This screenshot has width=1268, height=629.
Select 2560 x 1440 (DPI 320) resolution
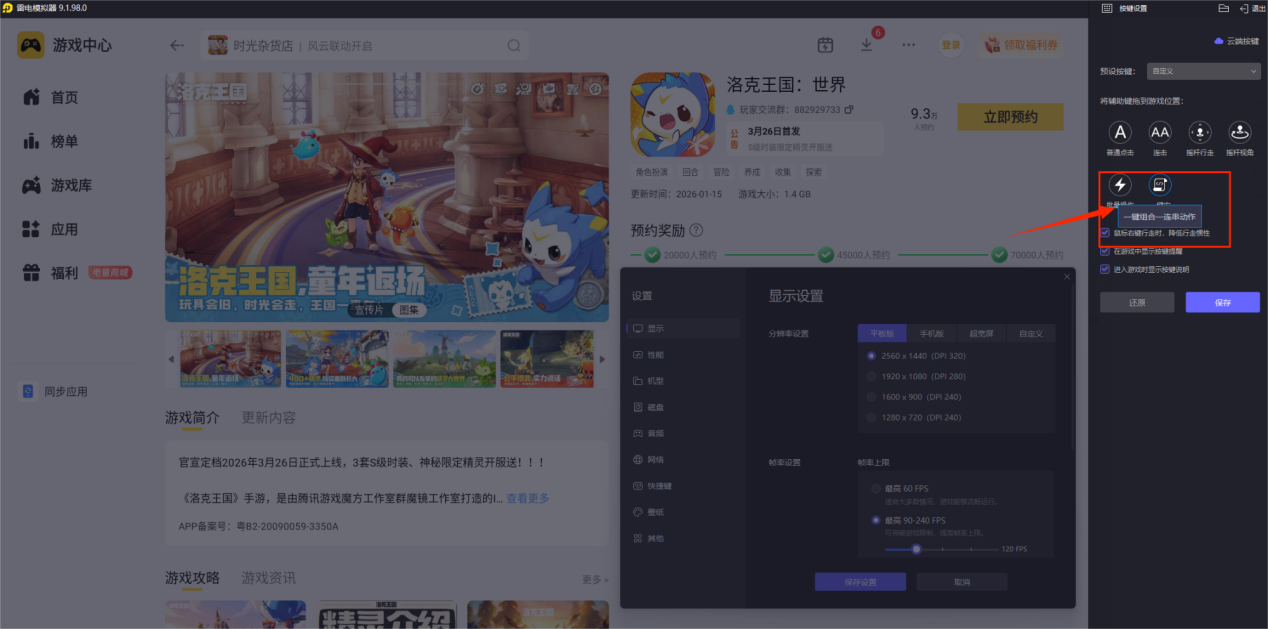click(x=873, y=355)
